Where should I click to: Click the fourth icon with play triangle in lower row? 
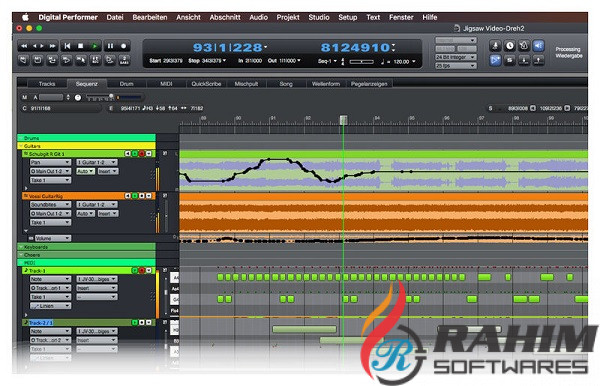click(x=67, y=60)
